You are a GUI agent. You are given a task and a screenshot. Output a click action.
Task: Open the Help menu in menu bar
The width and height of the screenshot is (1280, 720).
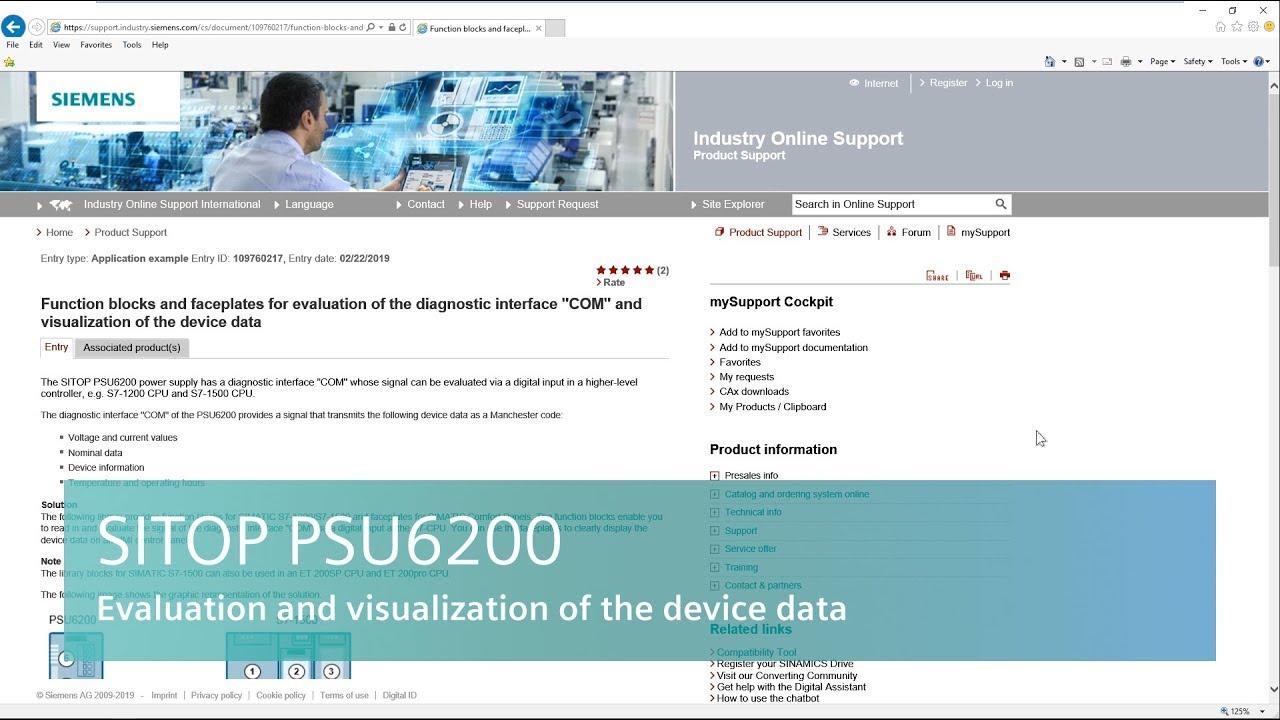[160, 45]
